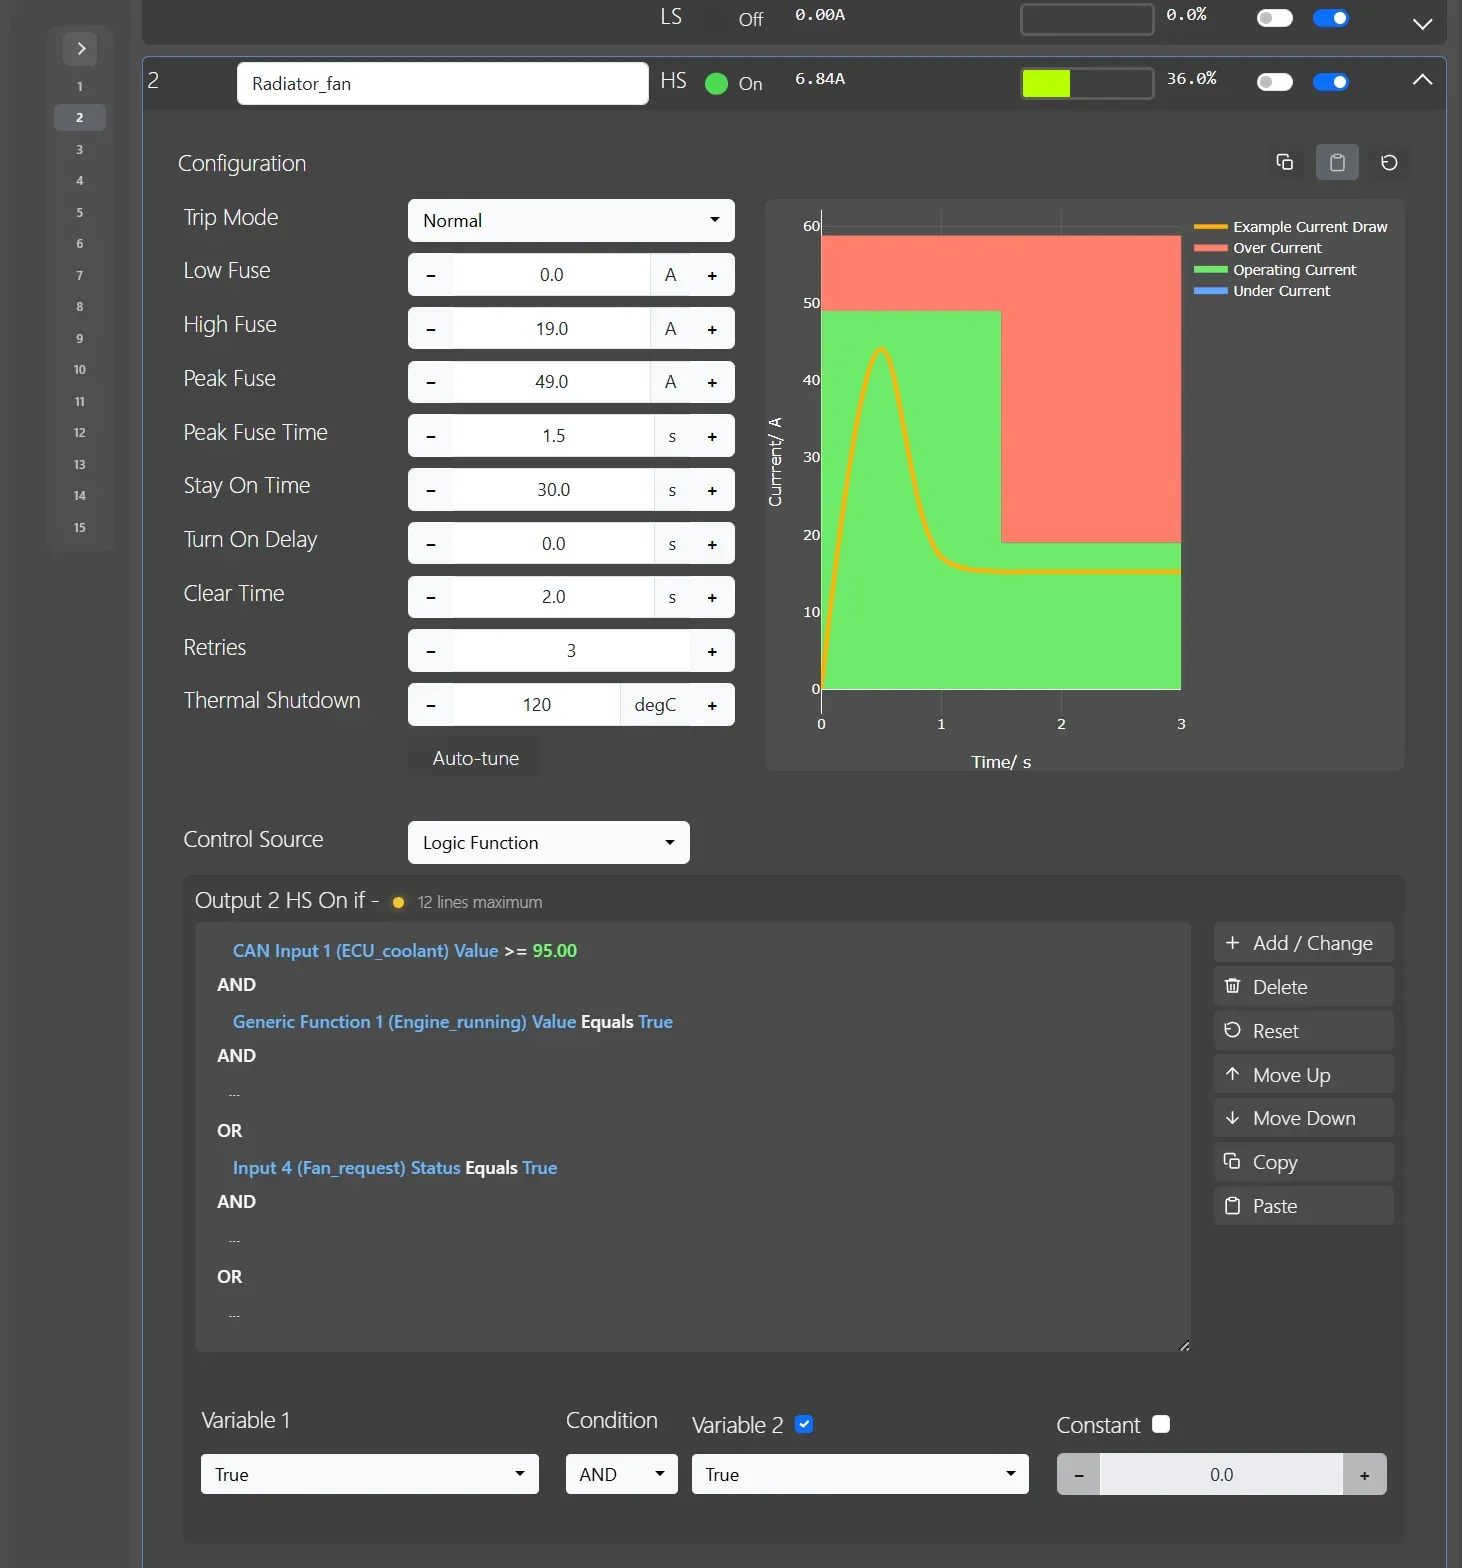Copy the output configuration icon

[x=1285, y=162]
